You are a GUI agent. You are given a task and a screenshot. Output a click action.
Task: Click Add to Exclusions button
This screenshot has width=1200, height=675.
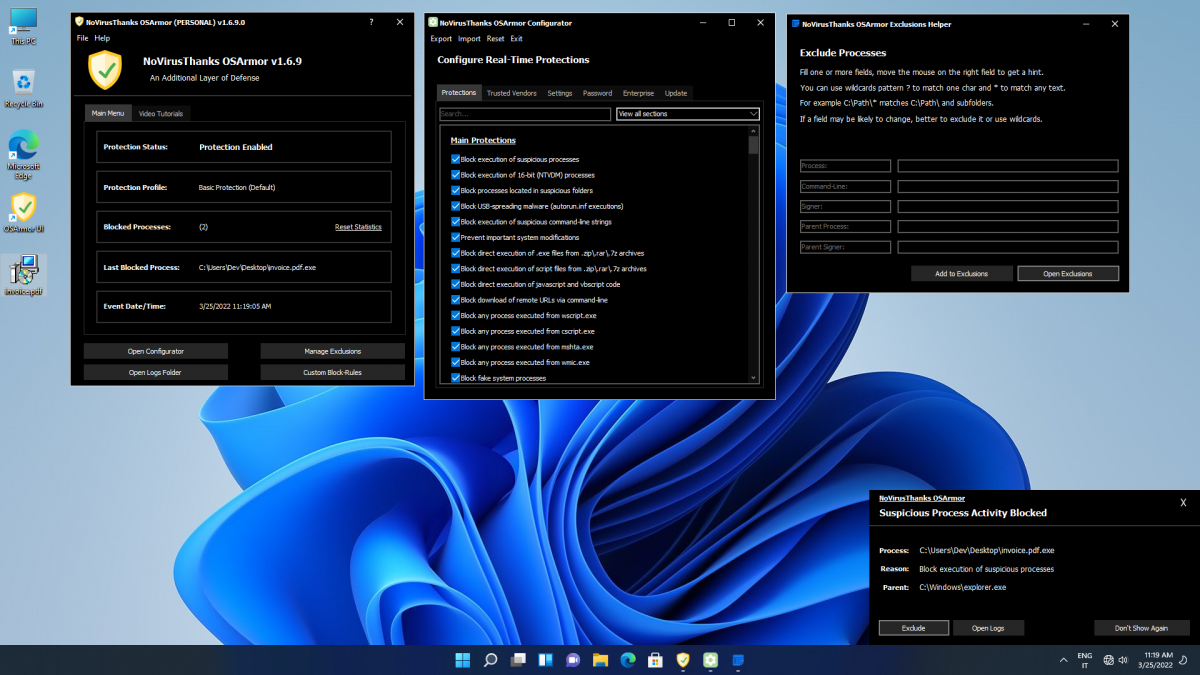tap(961, 273)
